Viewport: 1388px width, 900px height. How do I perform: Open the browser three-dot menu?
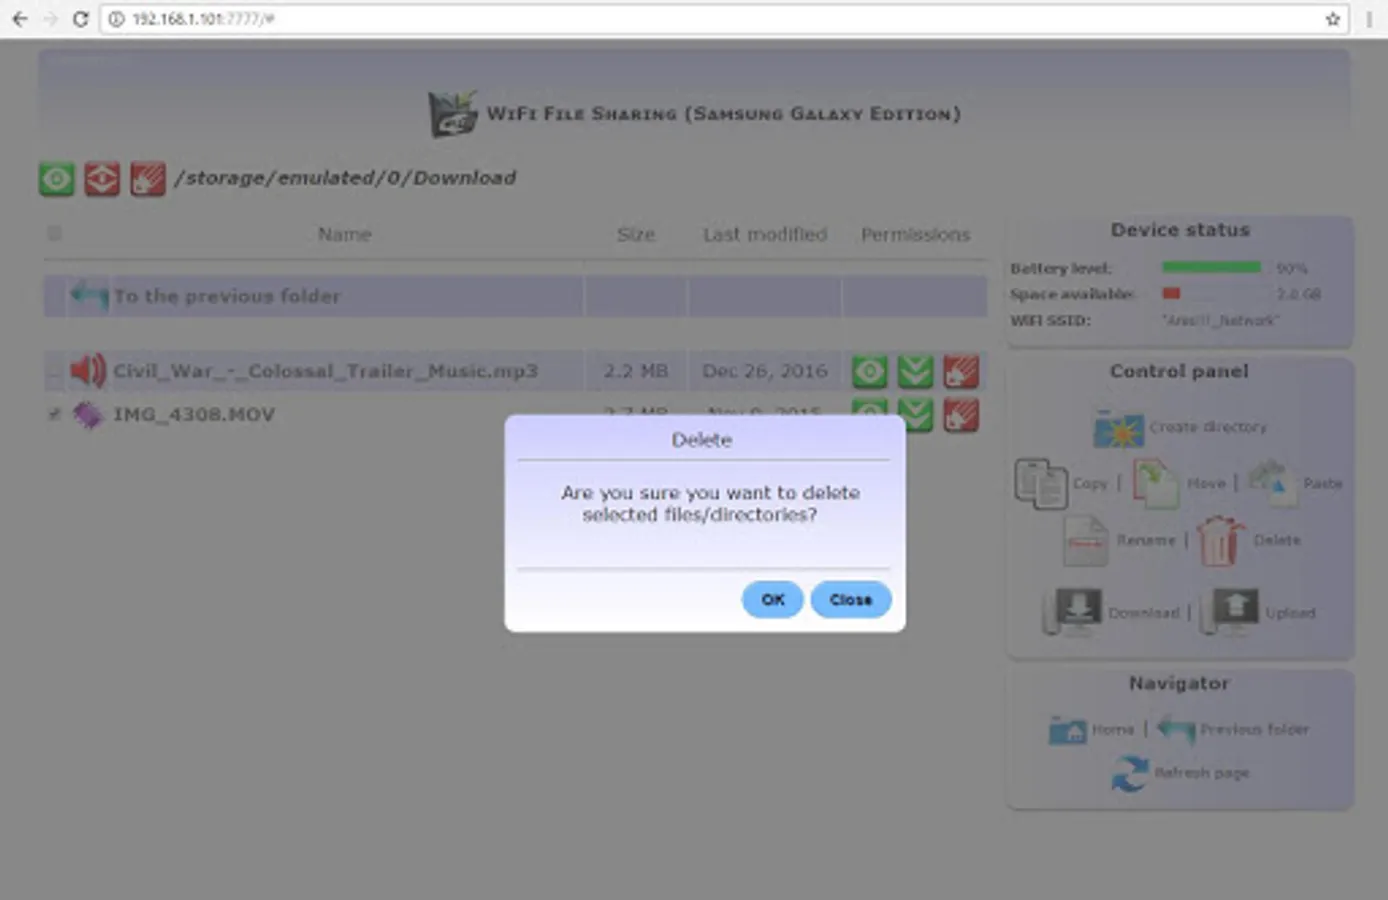coord(1369,19)
